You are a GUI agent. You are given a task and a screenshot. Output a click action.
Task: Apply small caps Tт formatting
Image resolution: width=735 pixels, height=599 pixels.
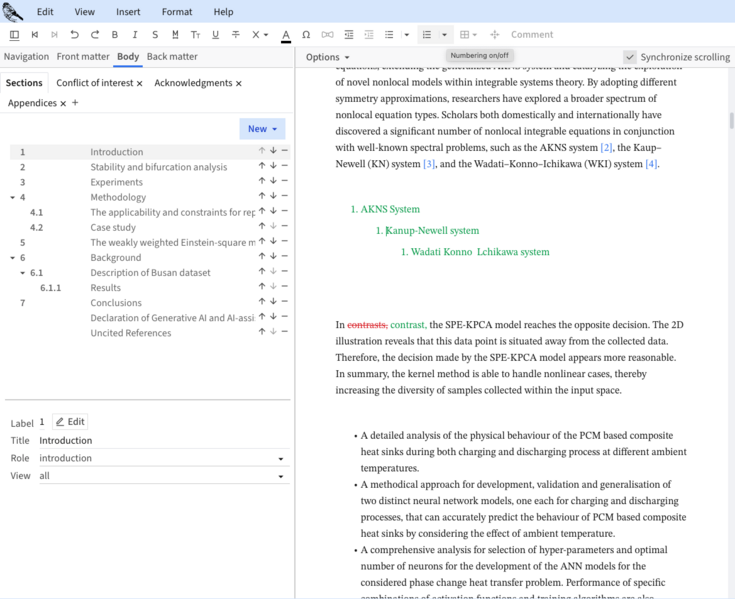tap(195, 35)
